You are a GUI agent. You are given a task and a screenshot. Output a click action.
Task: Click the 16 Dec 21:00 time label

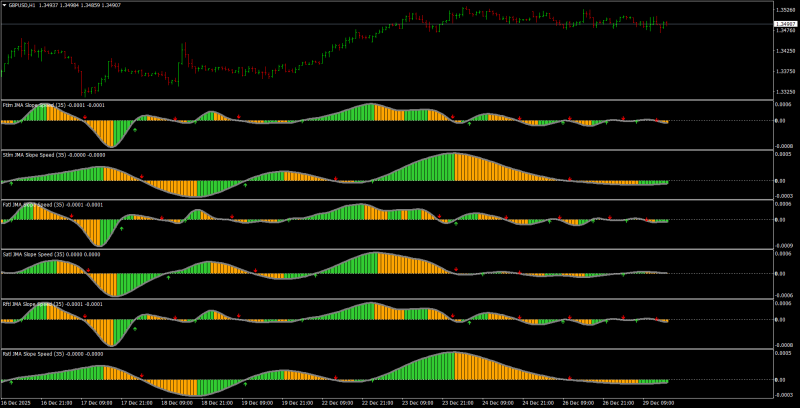pyautogui.click(x=56, y=403)
